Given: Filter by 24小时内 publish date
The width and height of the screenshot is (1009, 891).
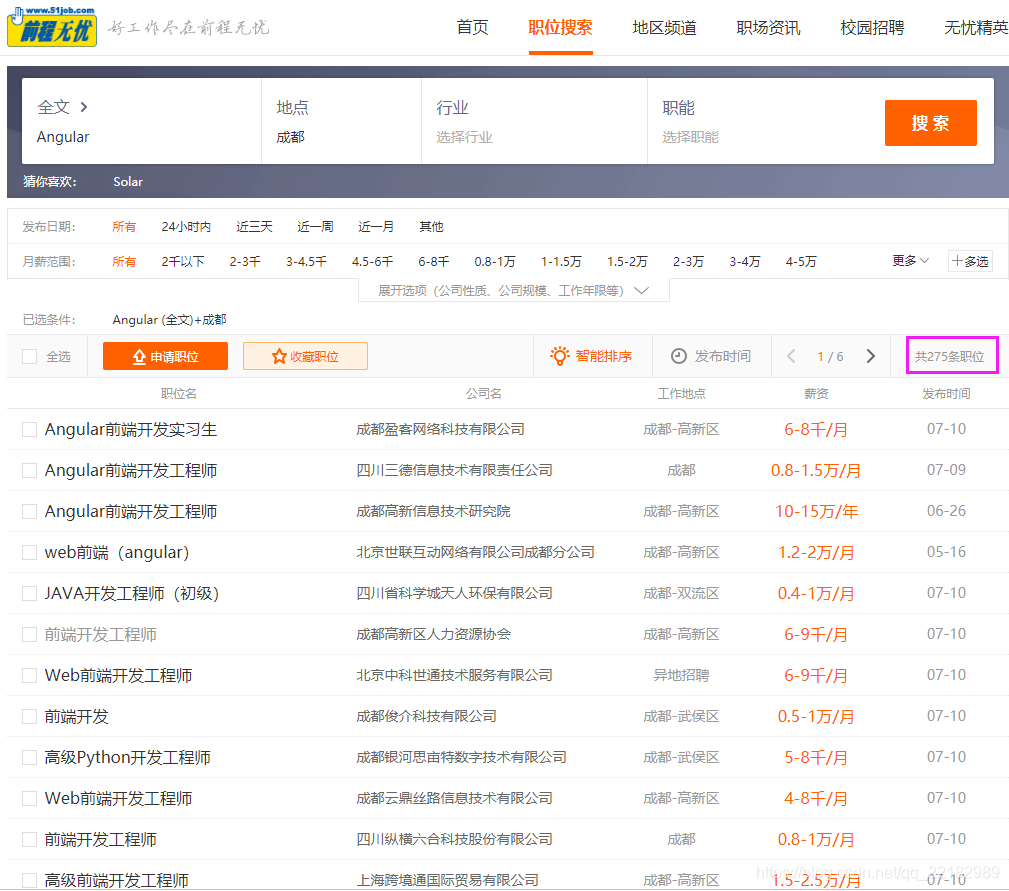Looking at the screenshot, I should [x=186, y=226].
